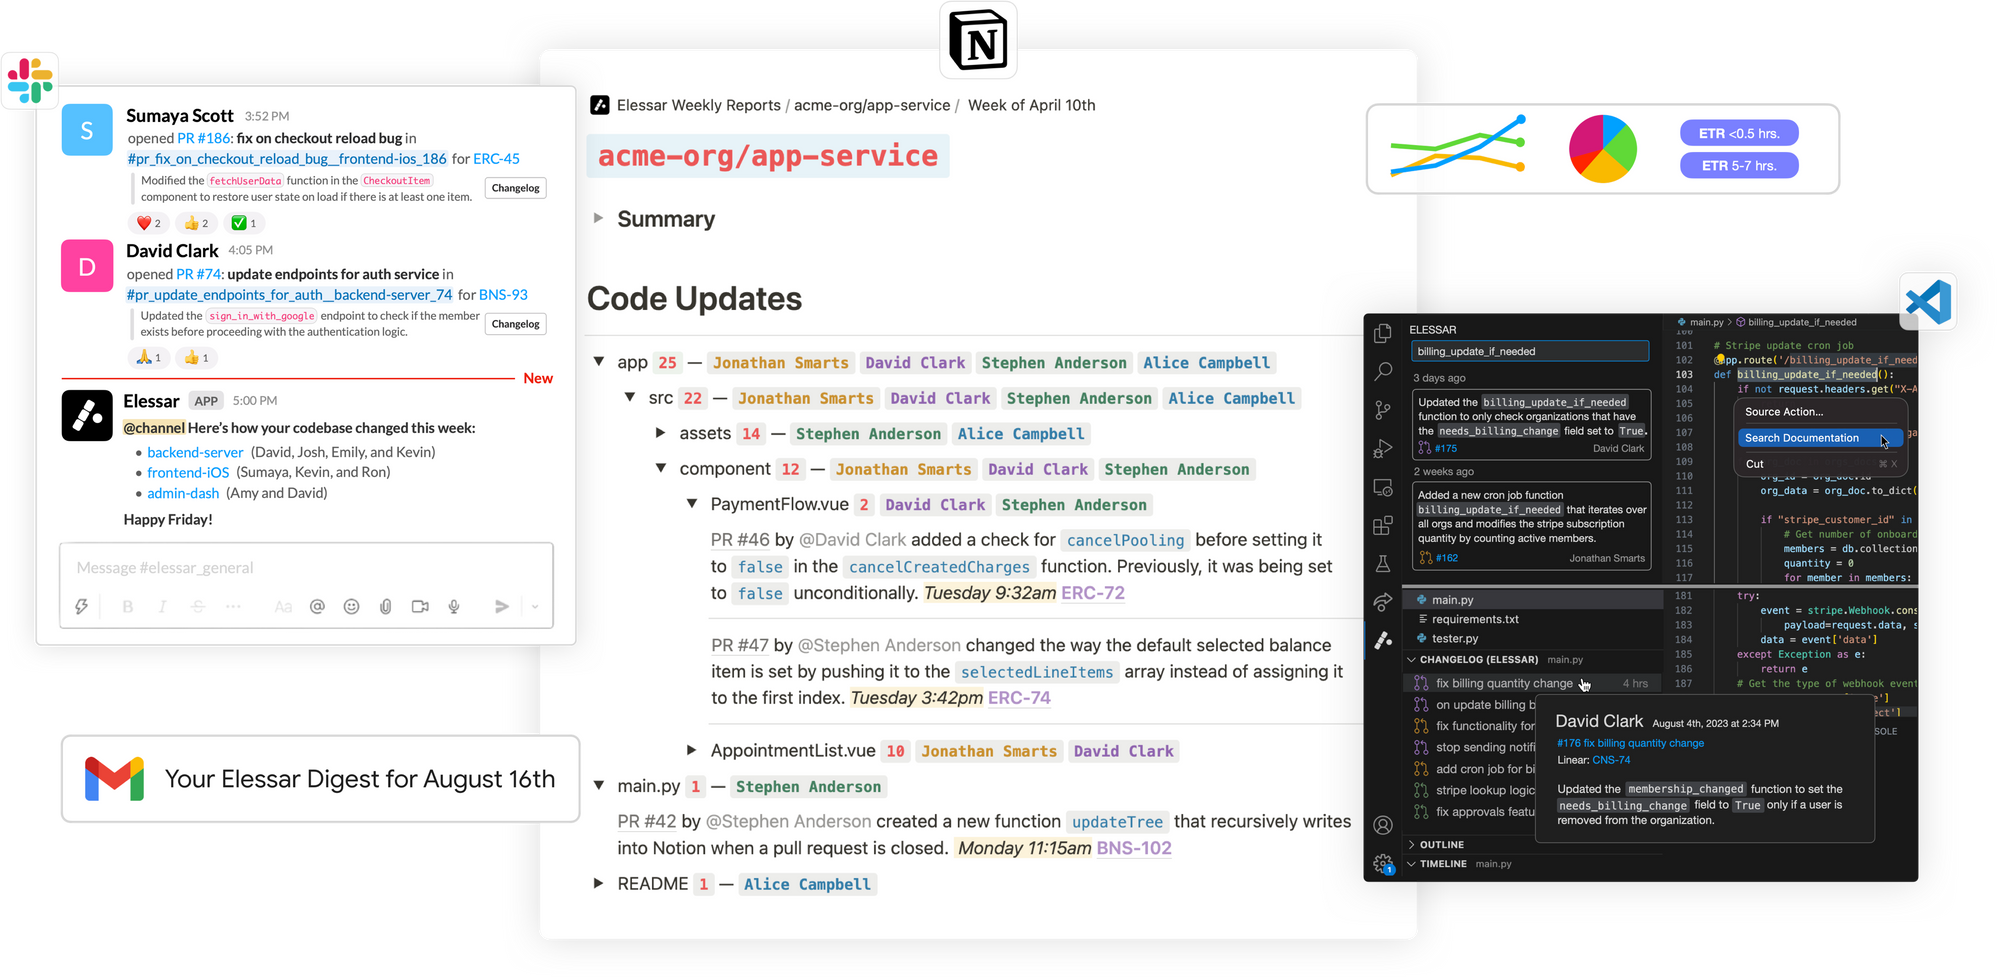The height and width of the screenshot is (978, 2000).
Task: Collapse the app 25 tree toggle in Notion
Action: 599,362
